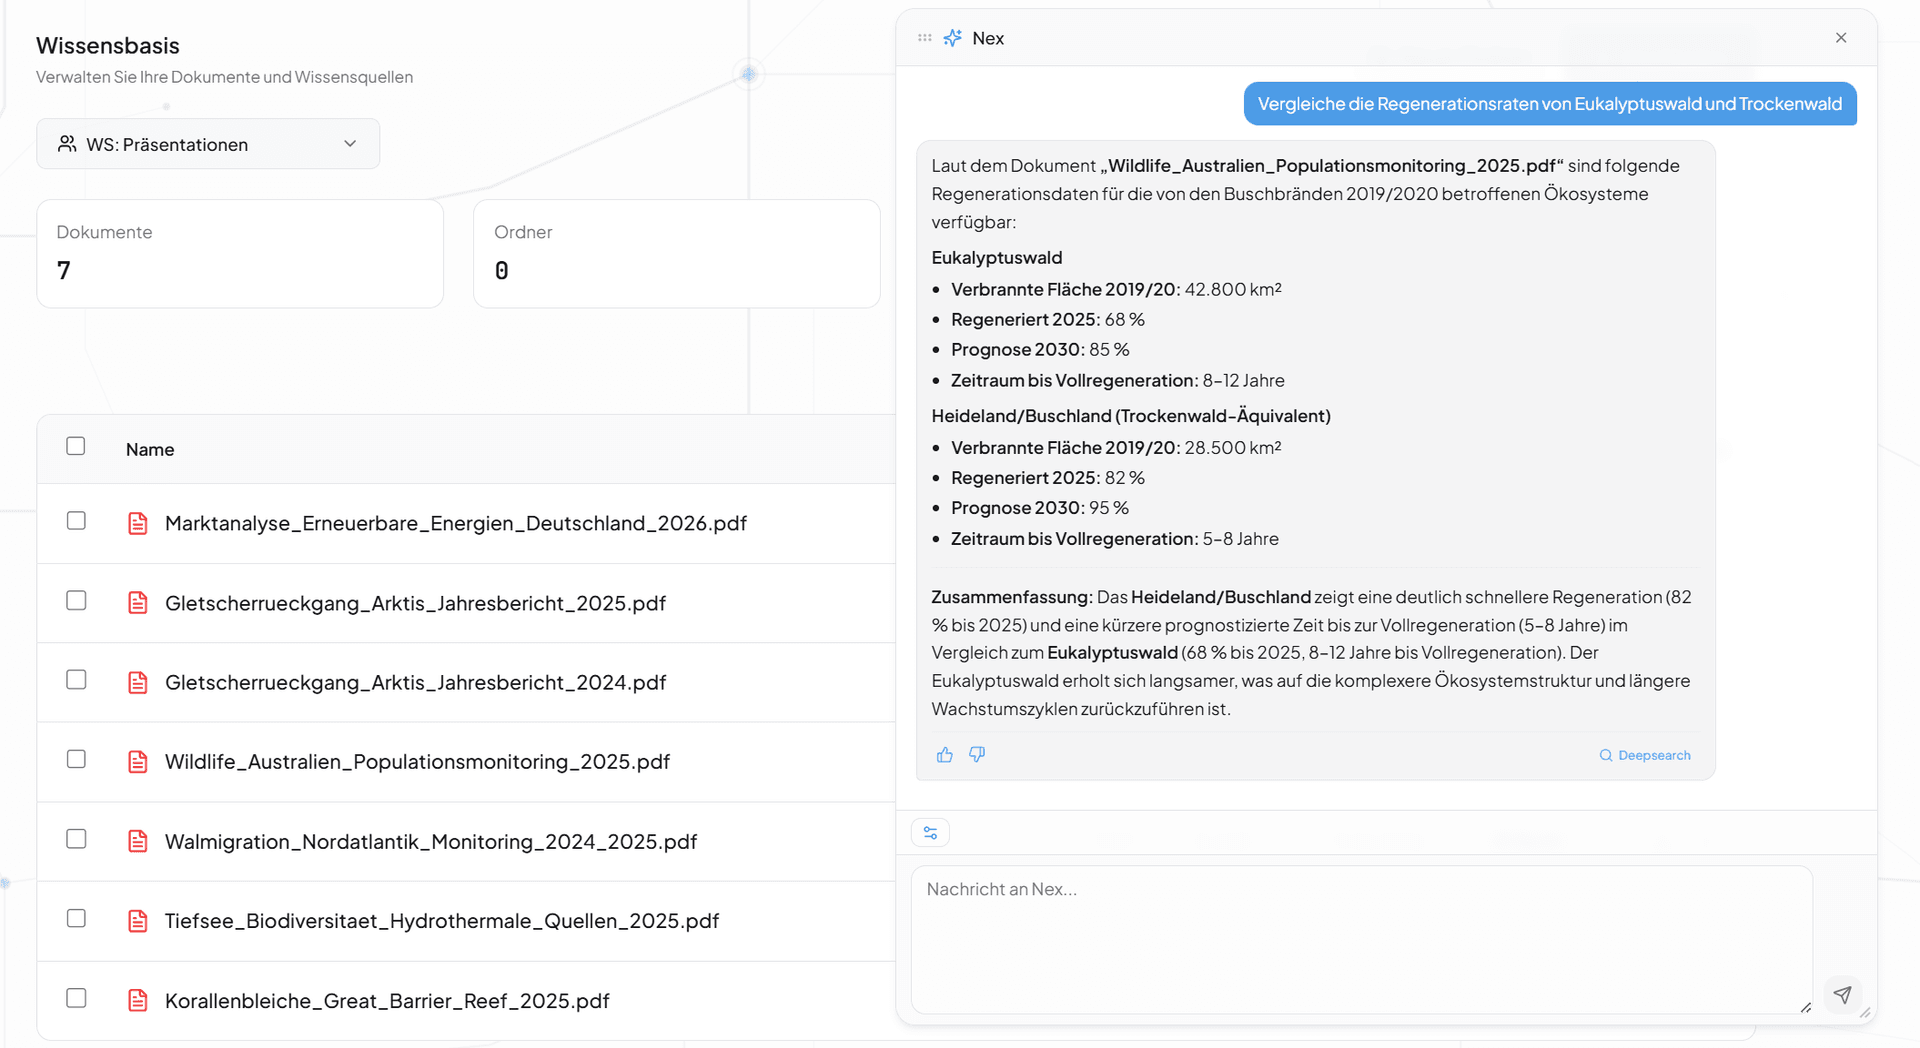
Task: Toggle the select-all checkbox in Name header
Action: (76, 446)
